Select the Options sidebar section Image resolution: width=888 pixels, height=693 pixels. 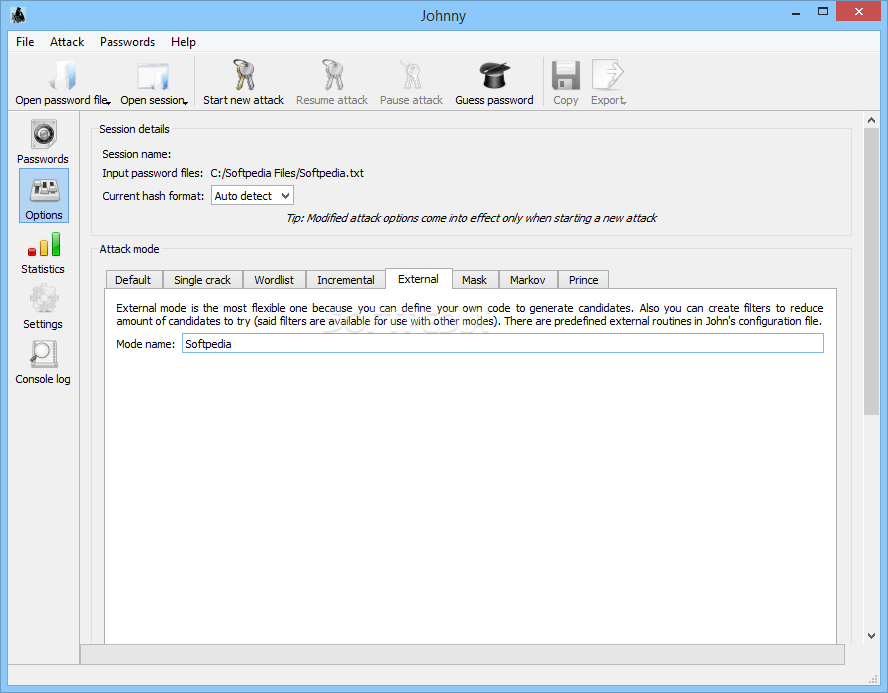[x=44, y=195]
